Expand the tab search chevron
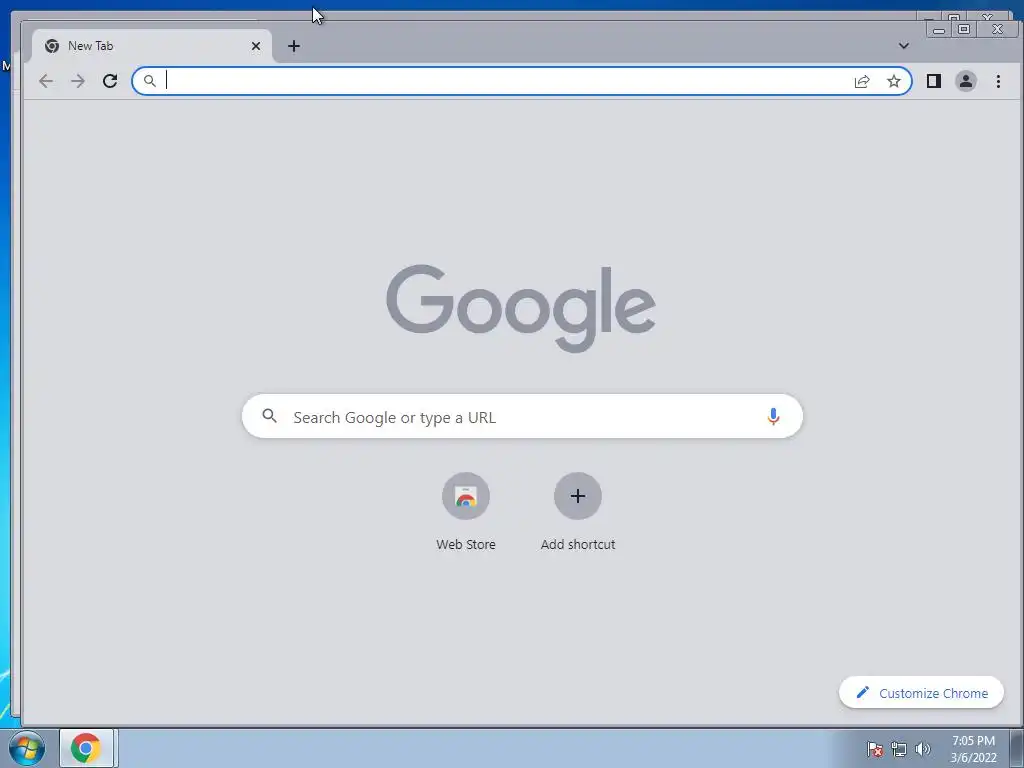 coord(903,46)
